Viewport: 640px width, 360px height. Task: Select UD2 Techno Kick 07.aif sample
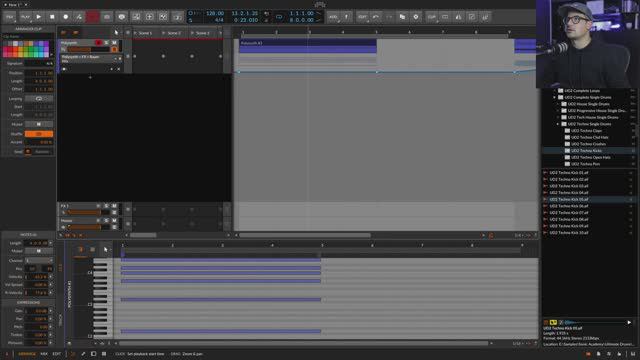point(569,213)
